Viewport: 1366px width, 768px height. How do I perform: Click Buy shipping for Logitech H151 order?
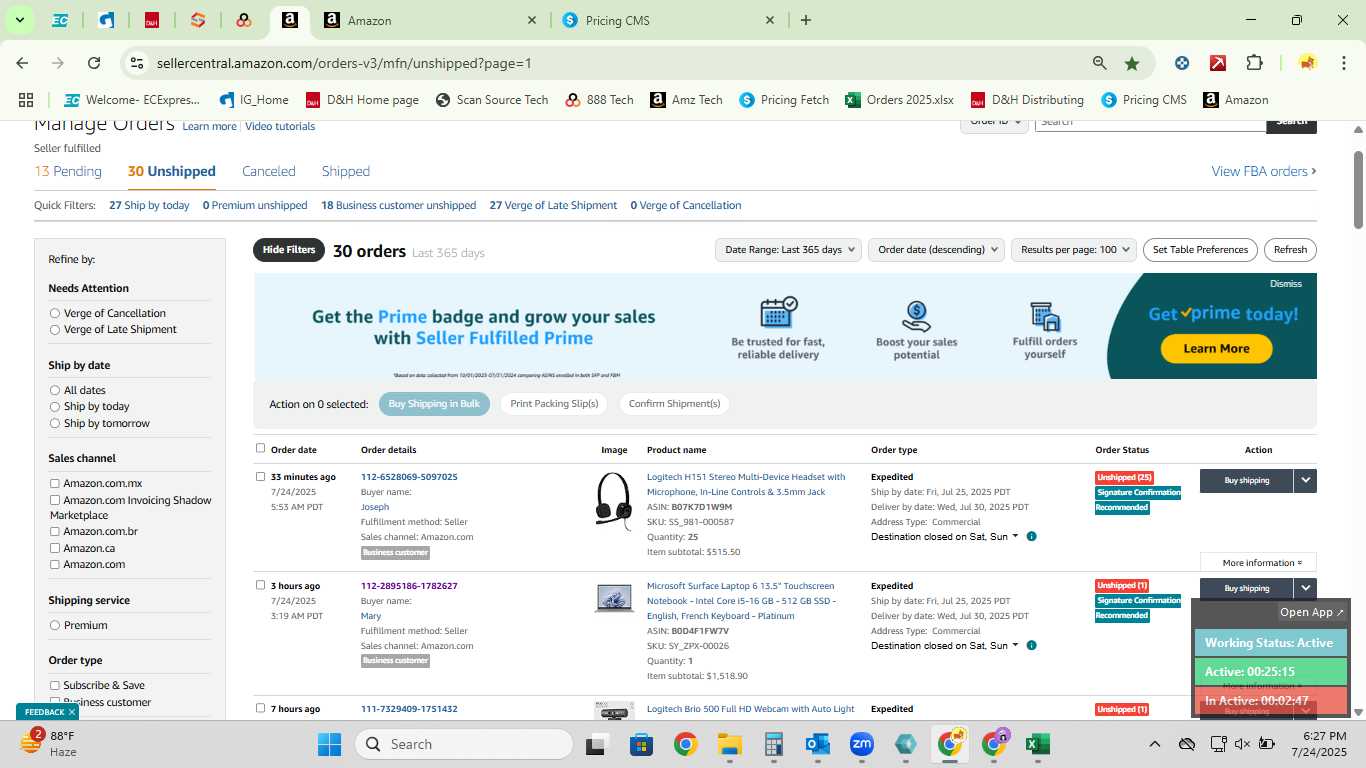click(1246, 481)
